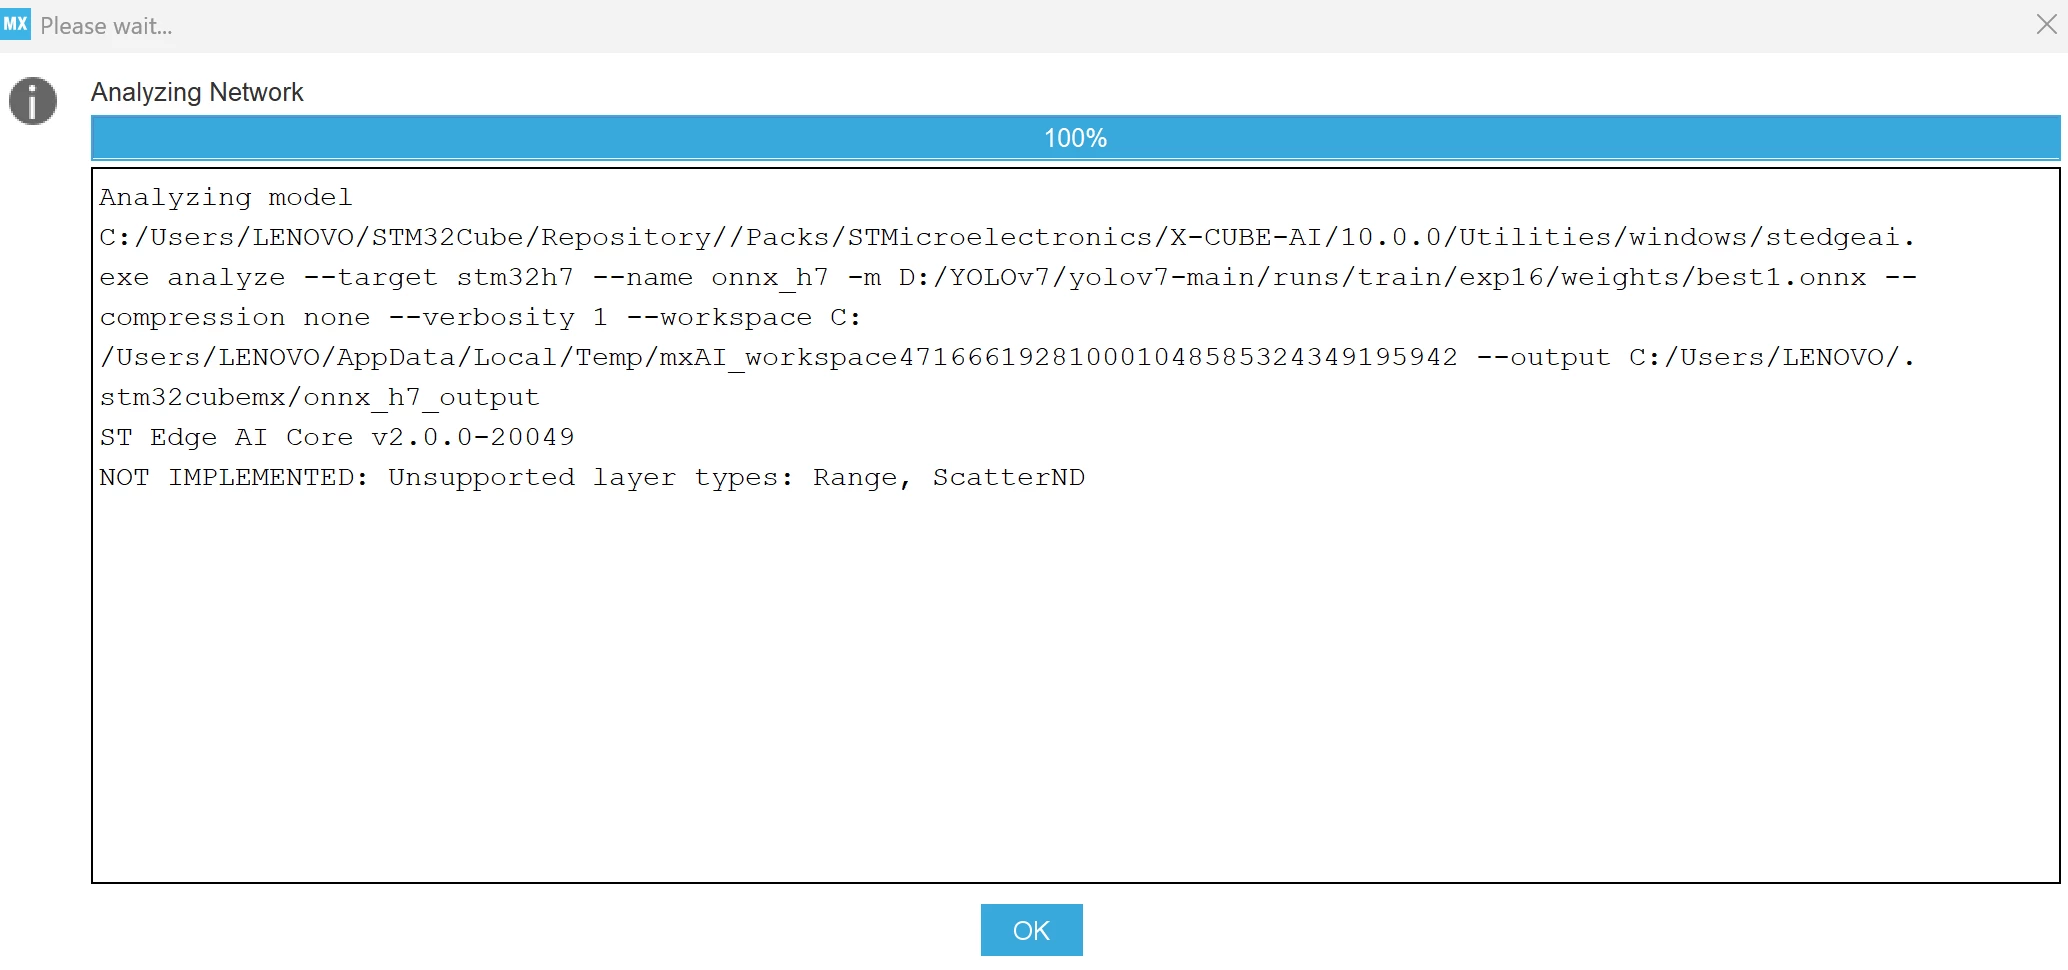Viewport: 2068px width, 970px height.
Task: Click the 'compression none --verbosity 1' line
Action: click(480, 318)
